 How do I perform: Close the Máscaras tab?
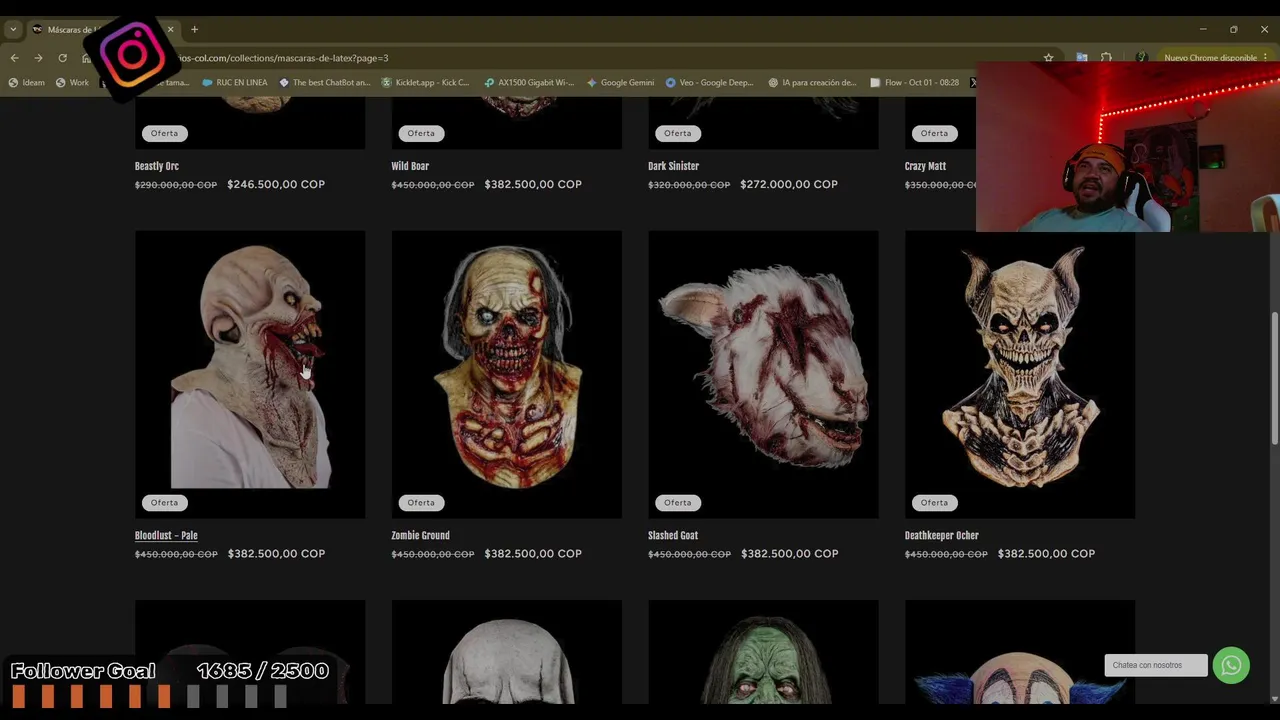tap(170, 30)
